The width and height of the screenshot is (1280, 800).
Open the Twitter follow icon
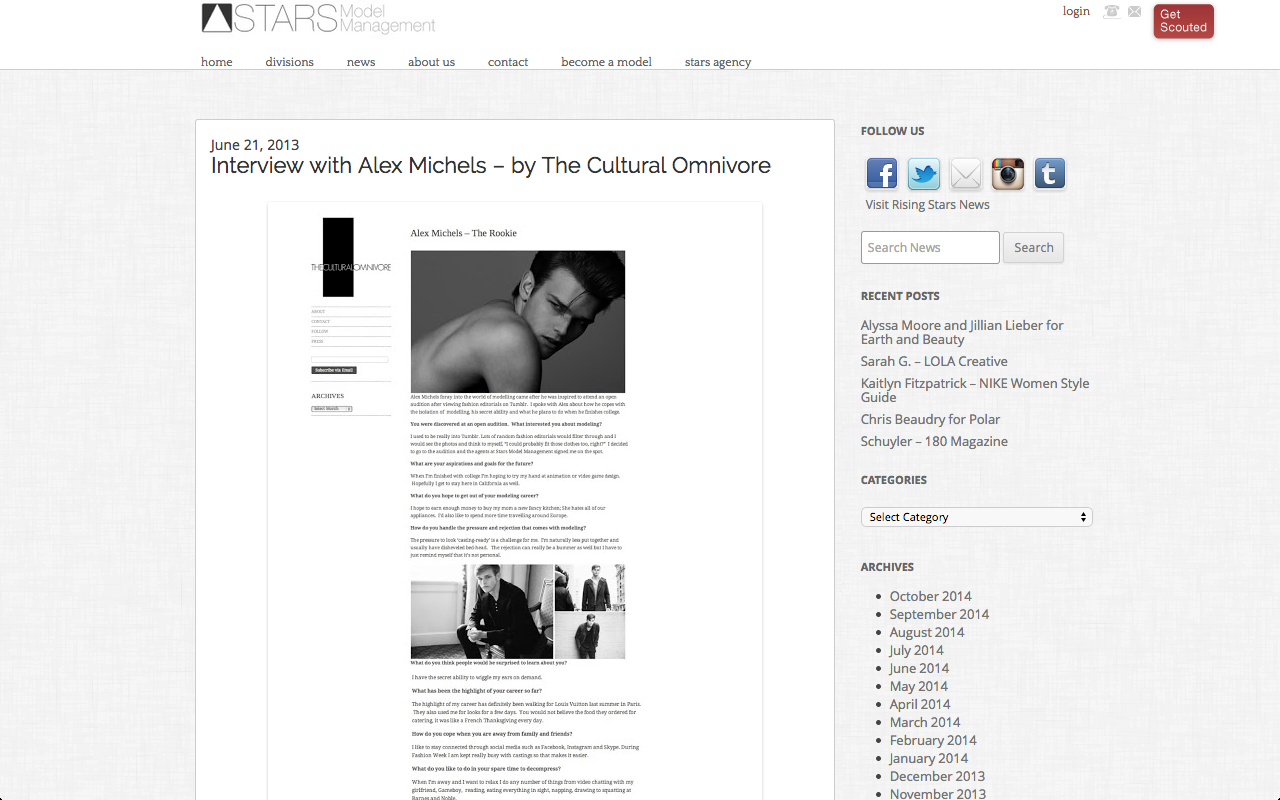(x=924, y=174)
